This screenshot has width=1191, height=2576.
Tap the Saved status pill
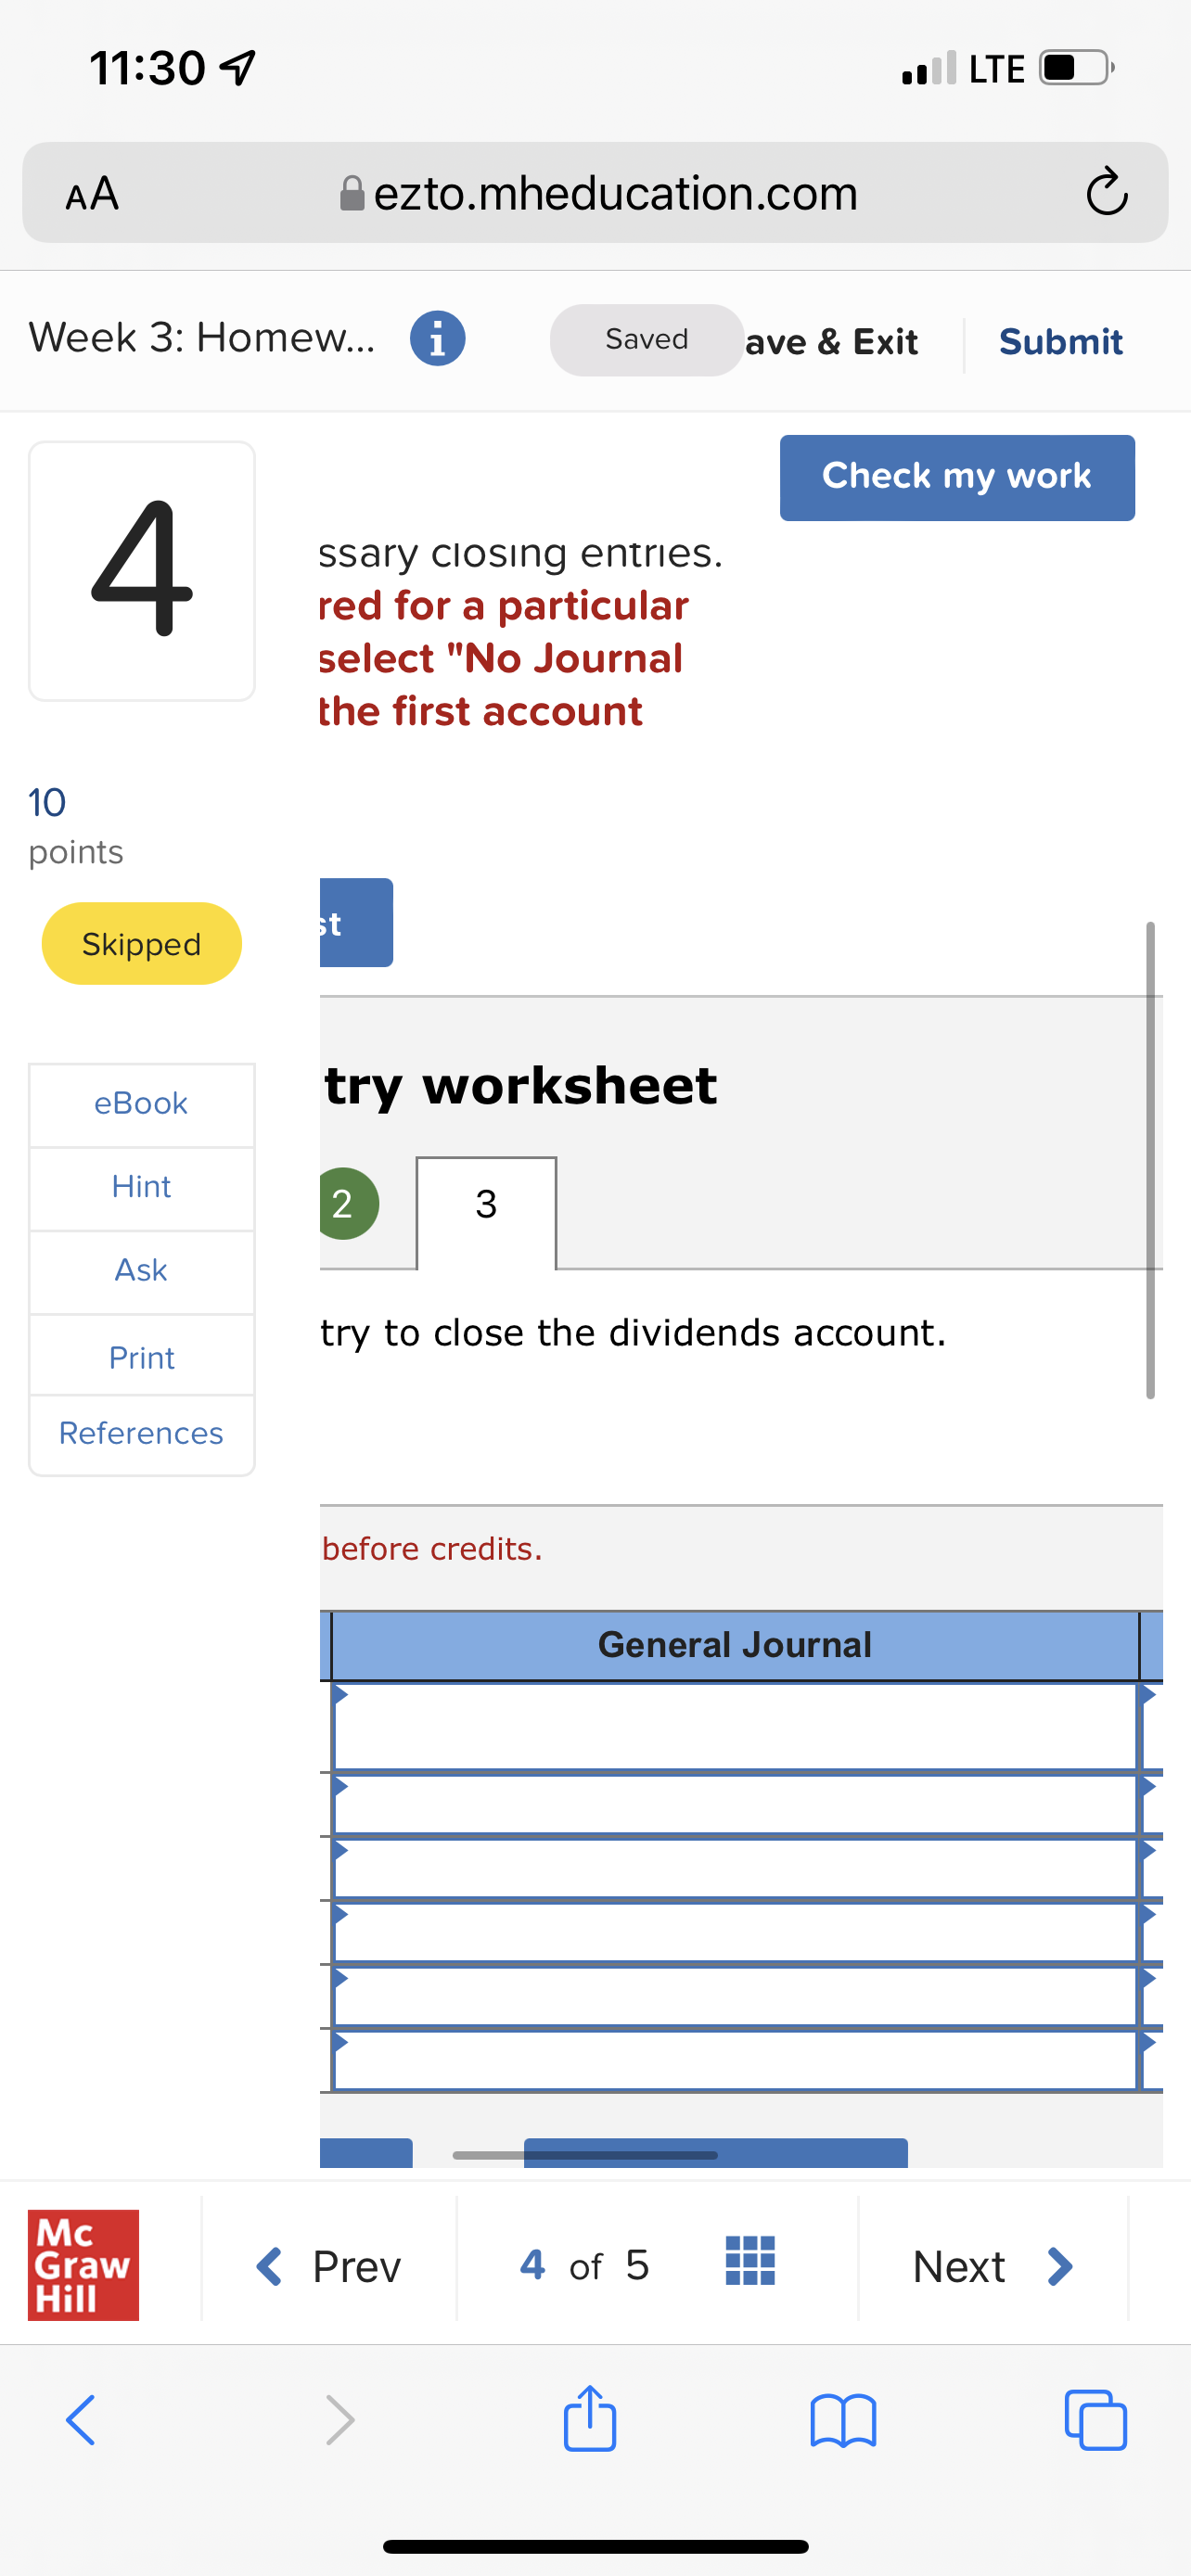(647, 340)
